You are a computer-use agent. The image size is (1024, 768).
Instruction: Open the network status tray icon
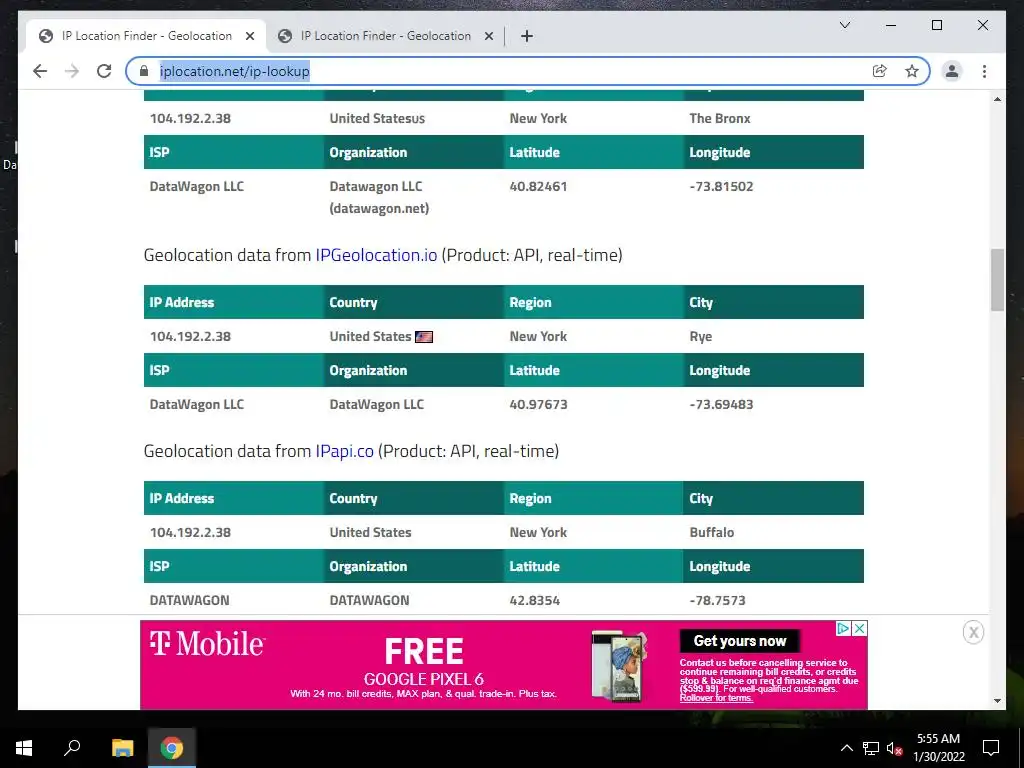pos(871,748)
